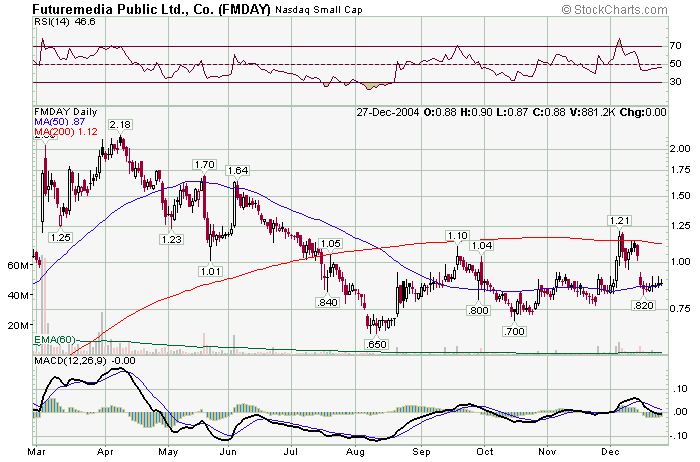This screenshot has height=462, width=700.
Task: Click the 60M volume axis label
Action: (x=18, y=266)
